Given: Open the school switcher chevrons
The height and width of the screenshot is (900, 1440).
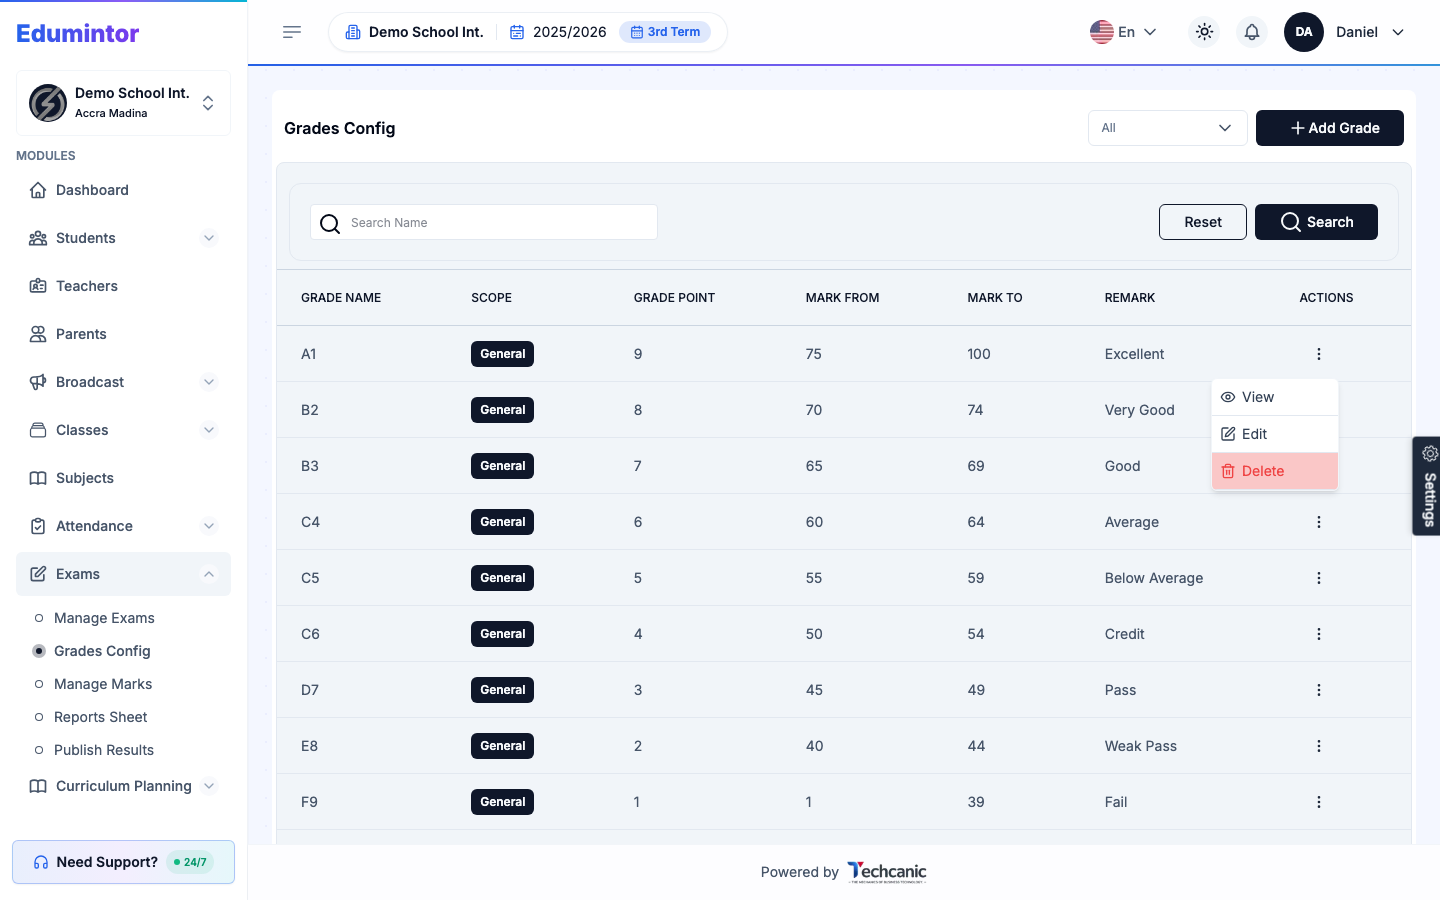Looking at the screenshot, I should tap(208, 103).
